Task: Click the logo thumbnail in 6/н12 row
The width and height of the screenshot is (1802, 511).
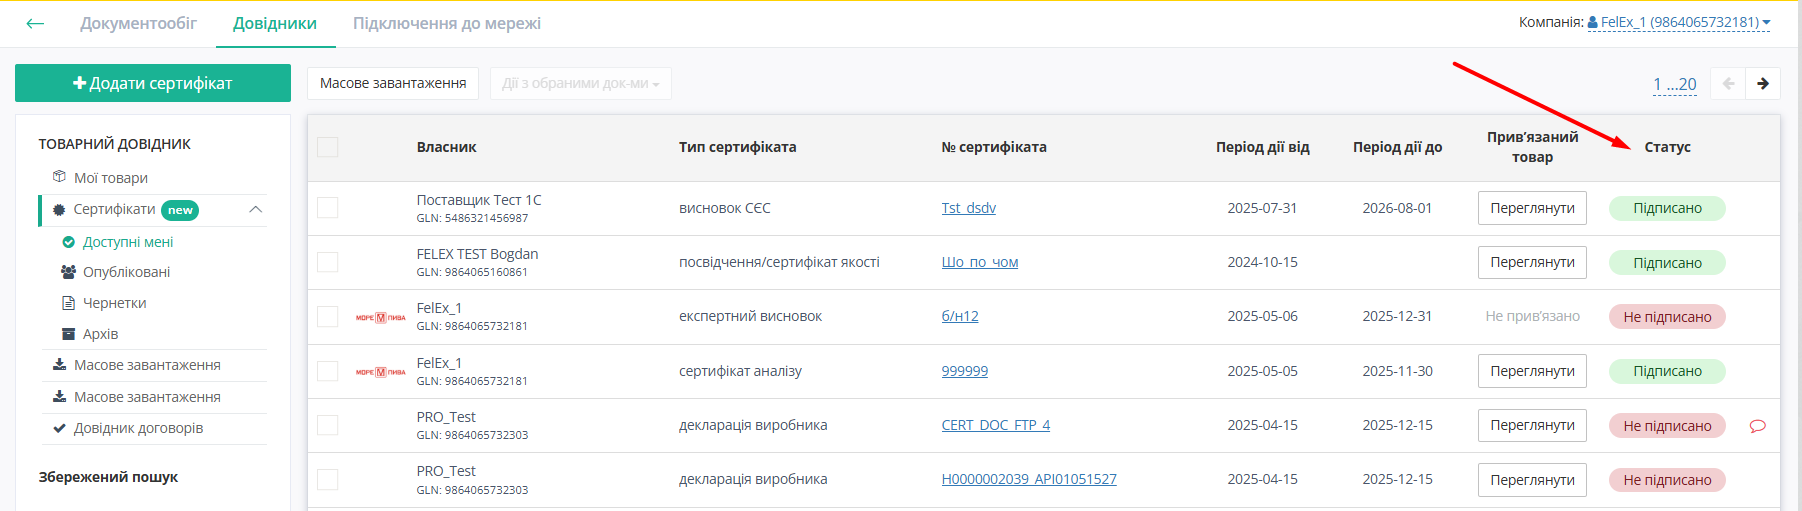Action: tap(381, 317)
